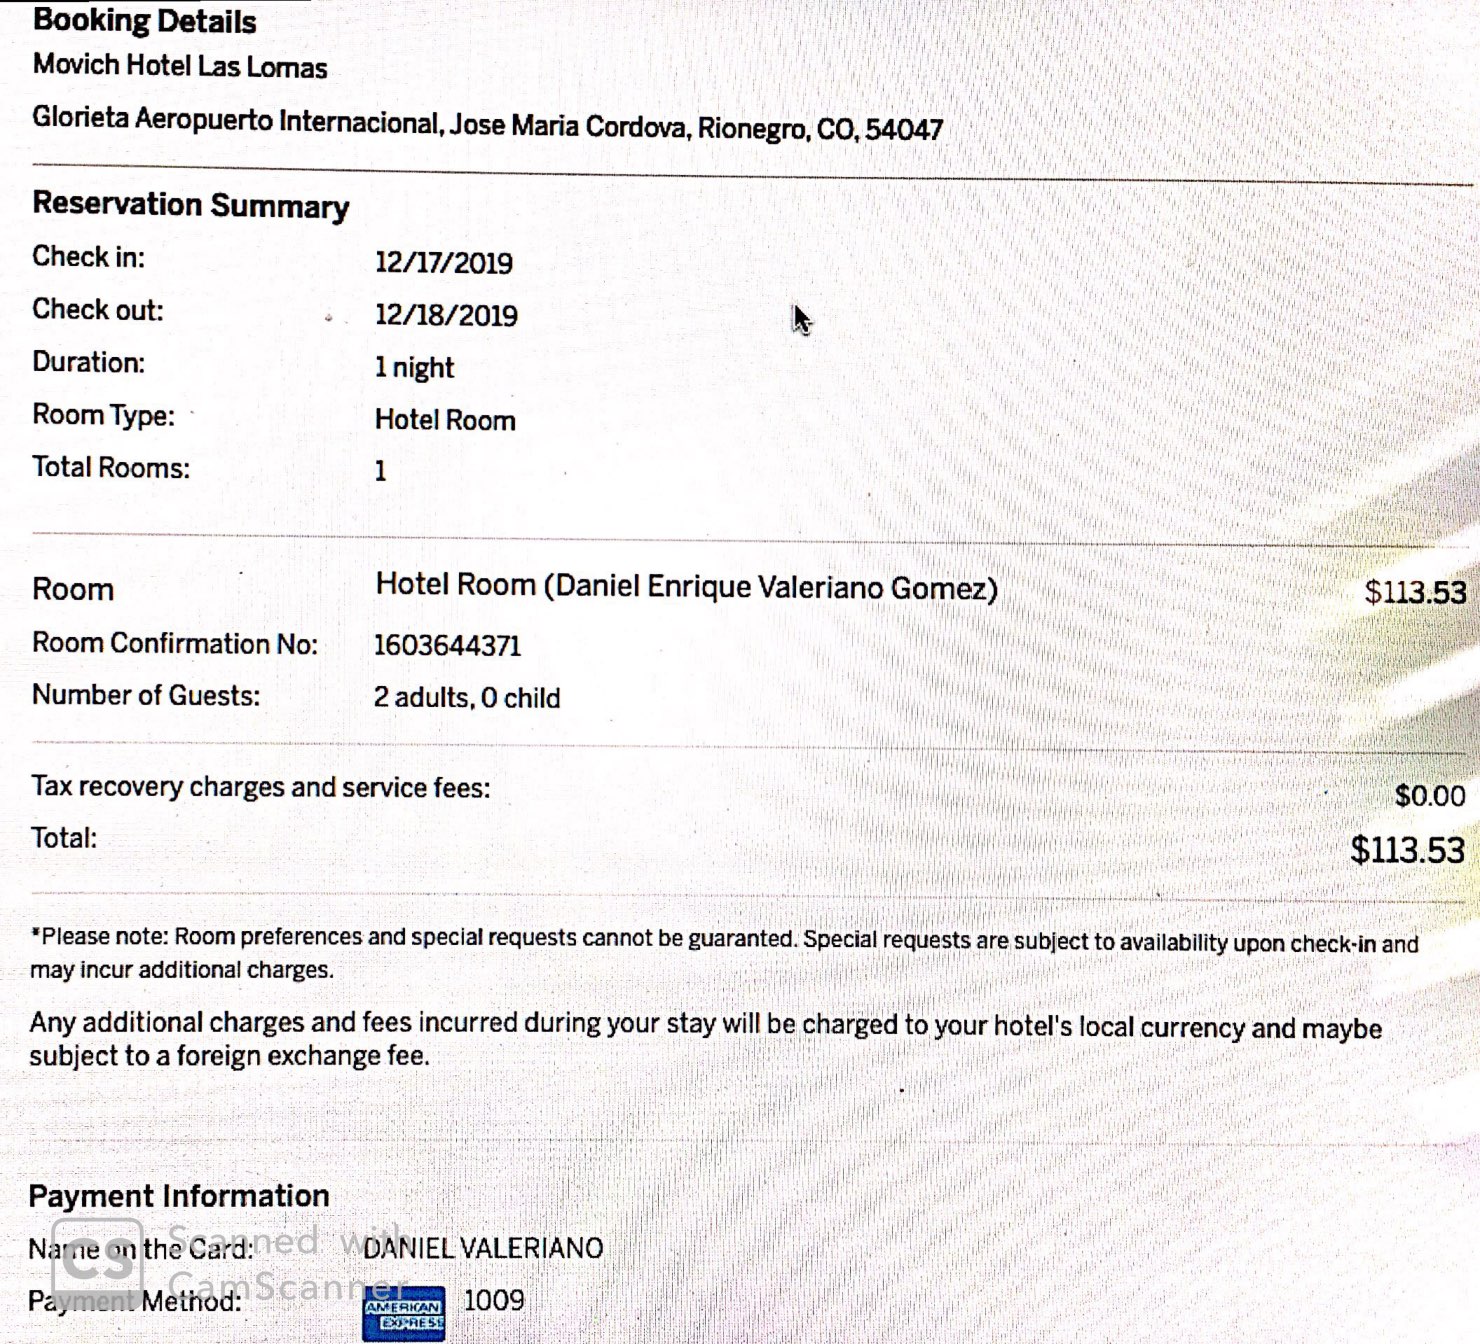
Task: Click 'Tax recovery charges and service fees:' label
Action: [x=261, y=787]
